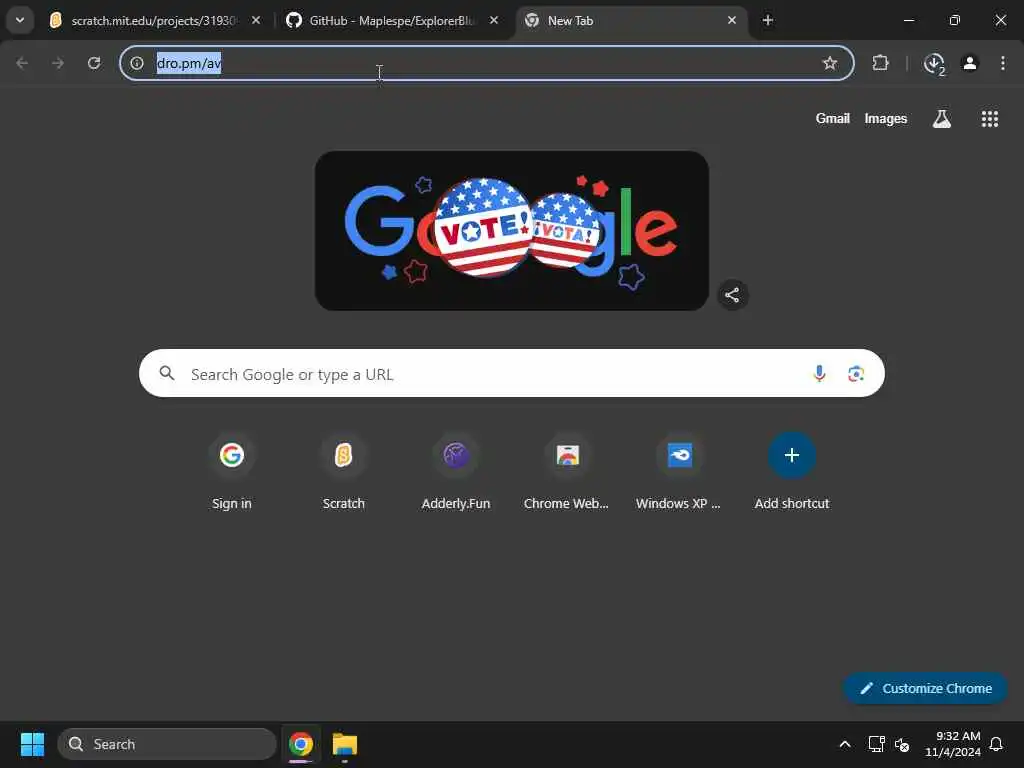Reload the page with the refresh icon
Viewport: 1024px width, 768px height.
coord(94,63)
